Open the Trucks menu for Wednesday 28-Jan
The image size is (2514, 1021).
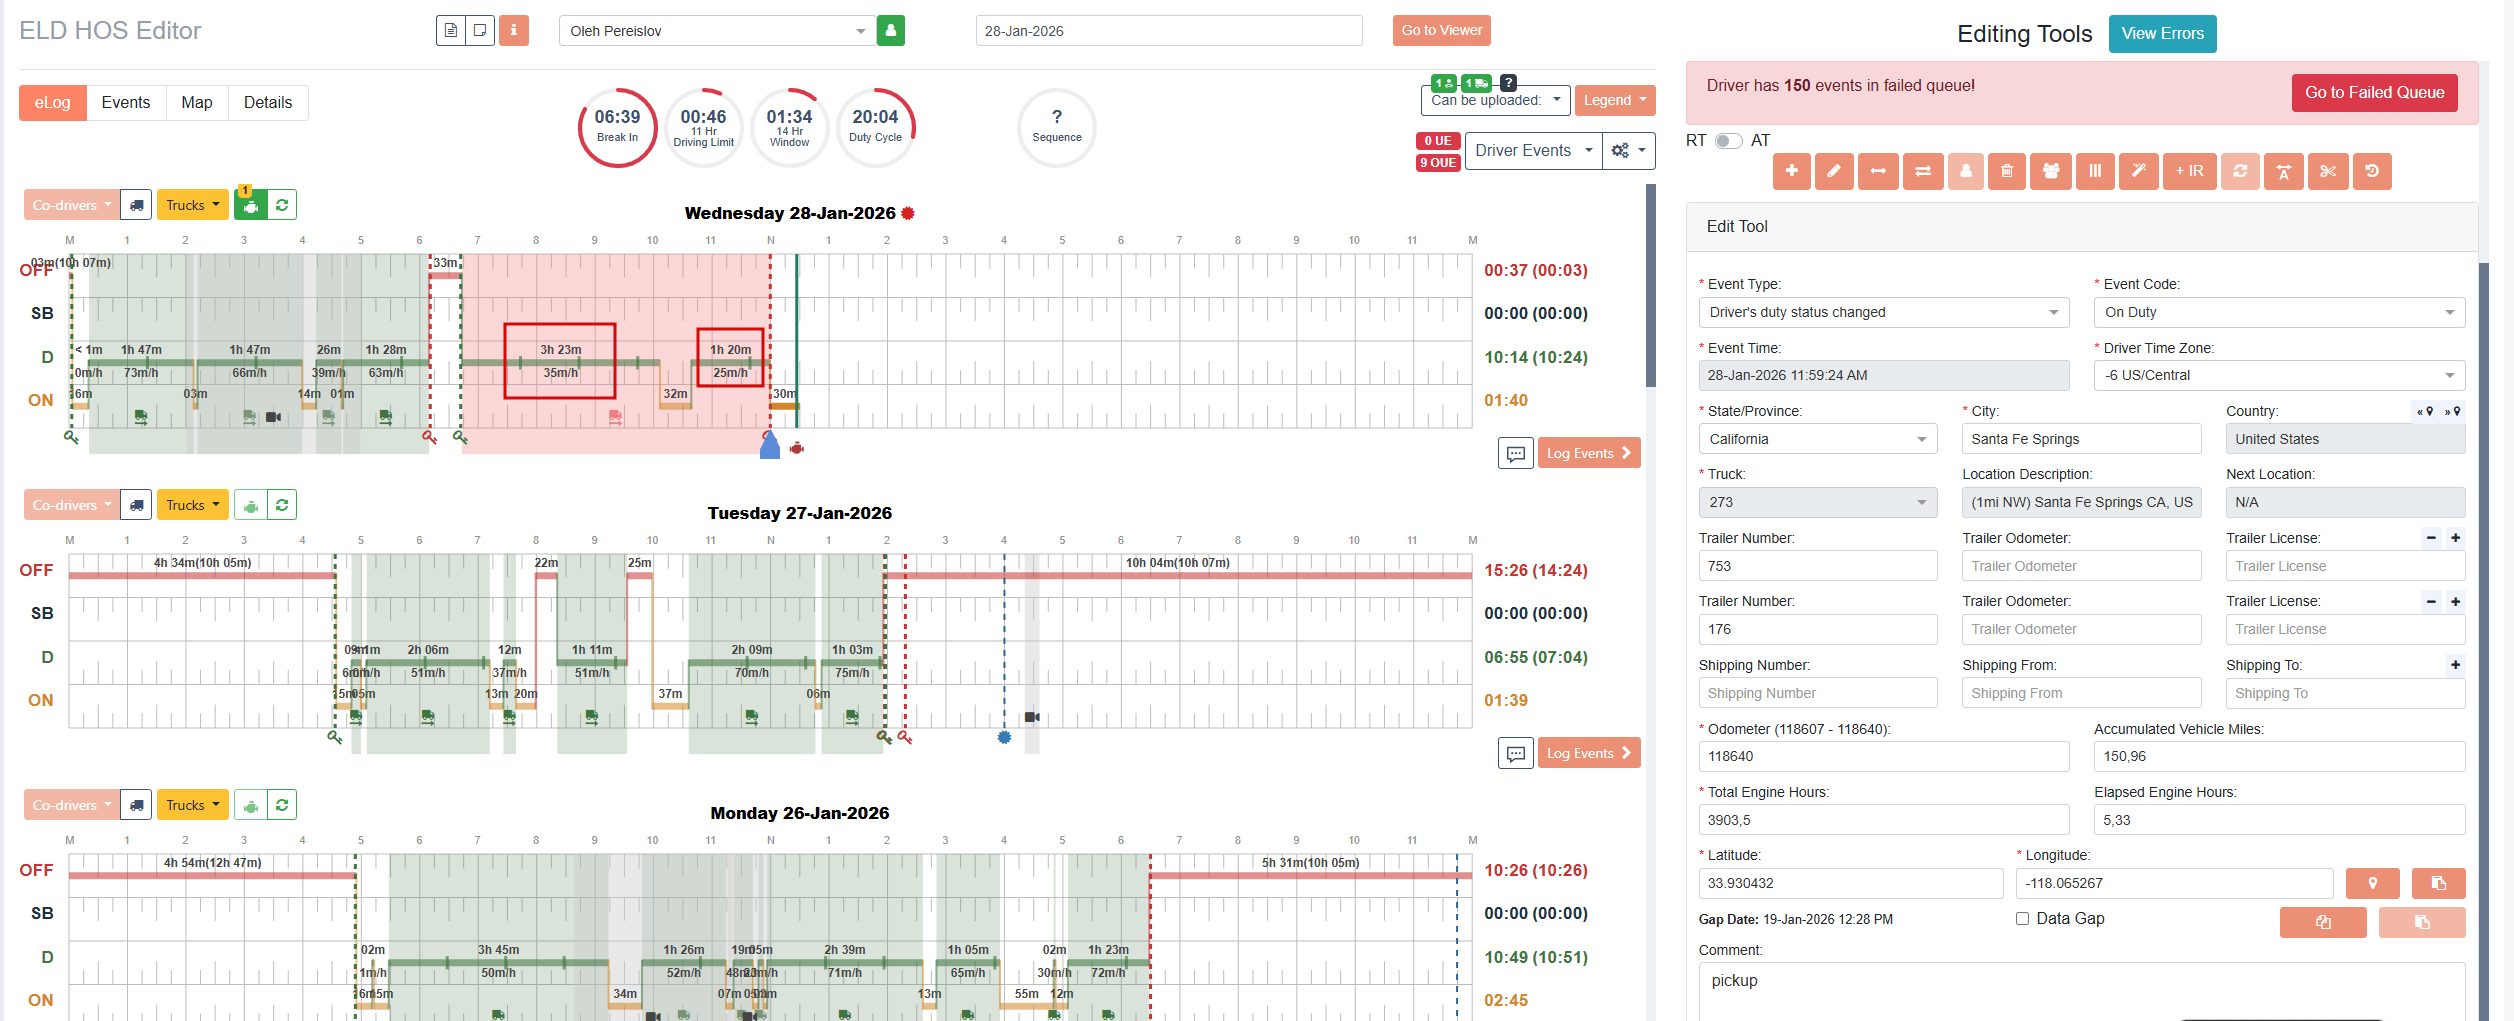point(193,205)
